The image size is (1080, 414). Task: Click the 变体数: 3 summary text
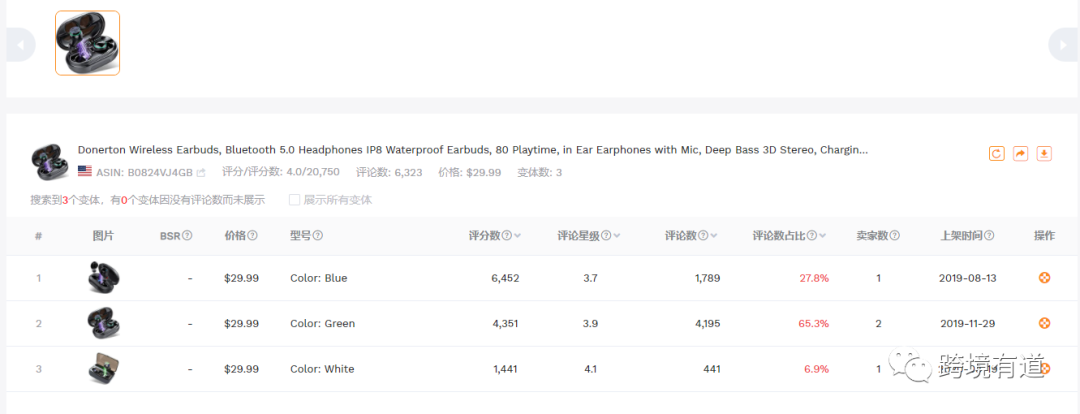click(538, 172)
